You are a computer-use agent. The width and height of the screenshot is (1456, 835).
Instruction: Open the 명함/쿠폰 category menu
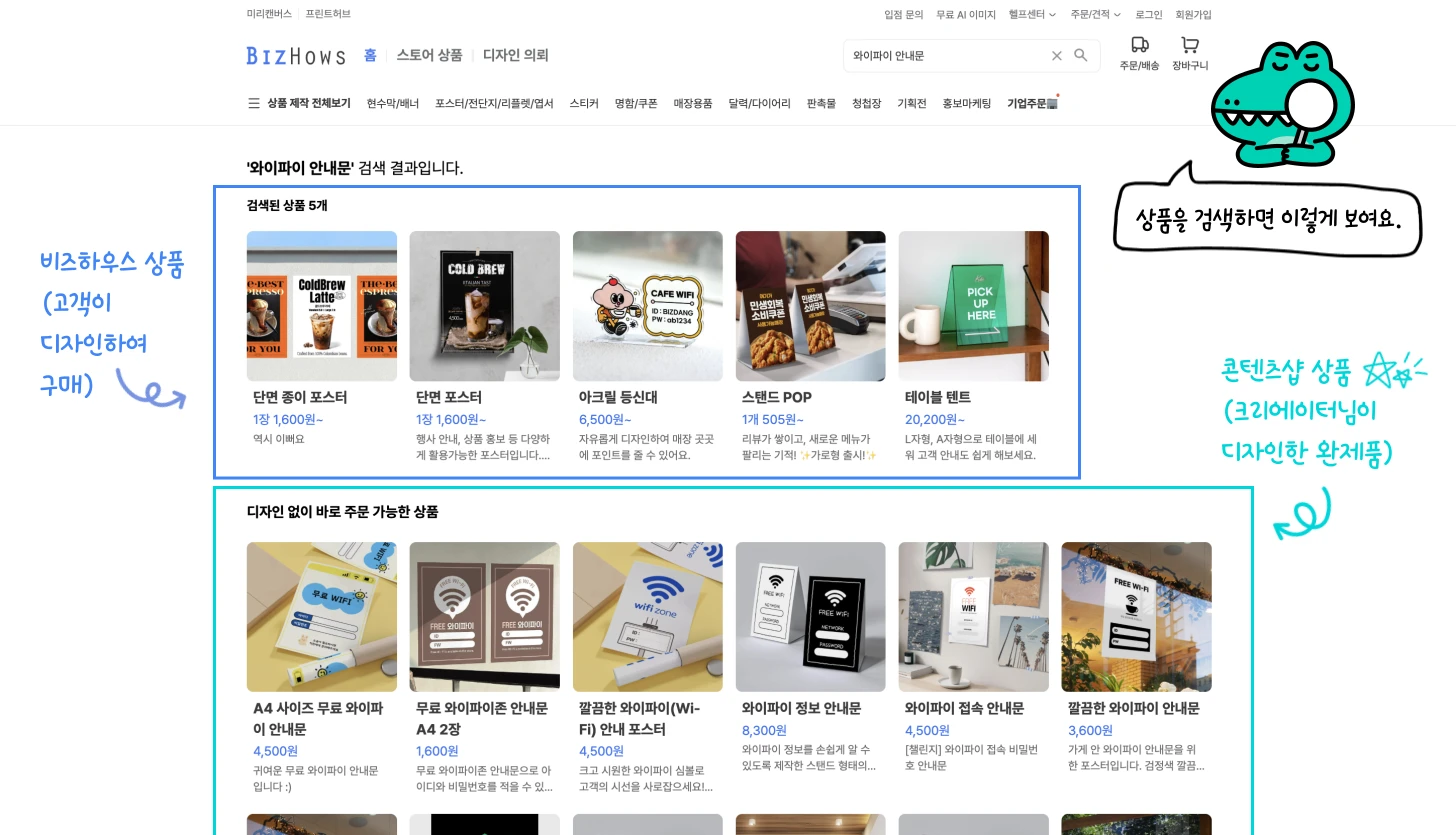(636, 104)
